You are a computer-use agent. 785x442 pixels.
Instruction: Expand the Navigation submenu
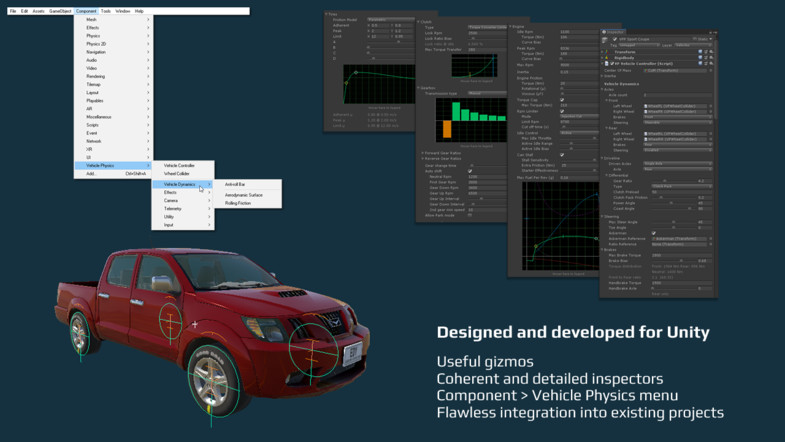coord(114,52)
